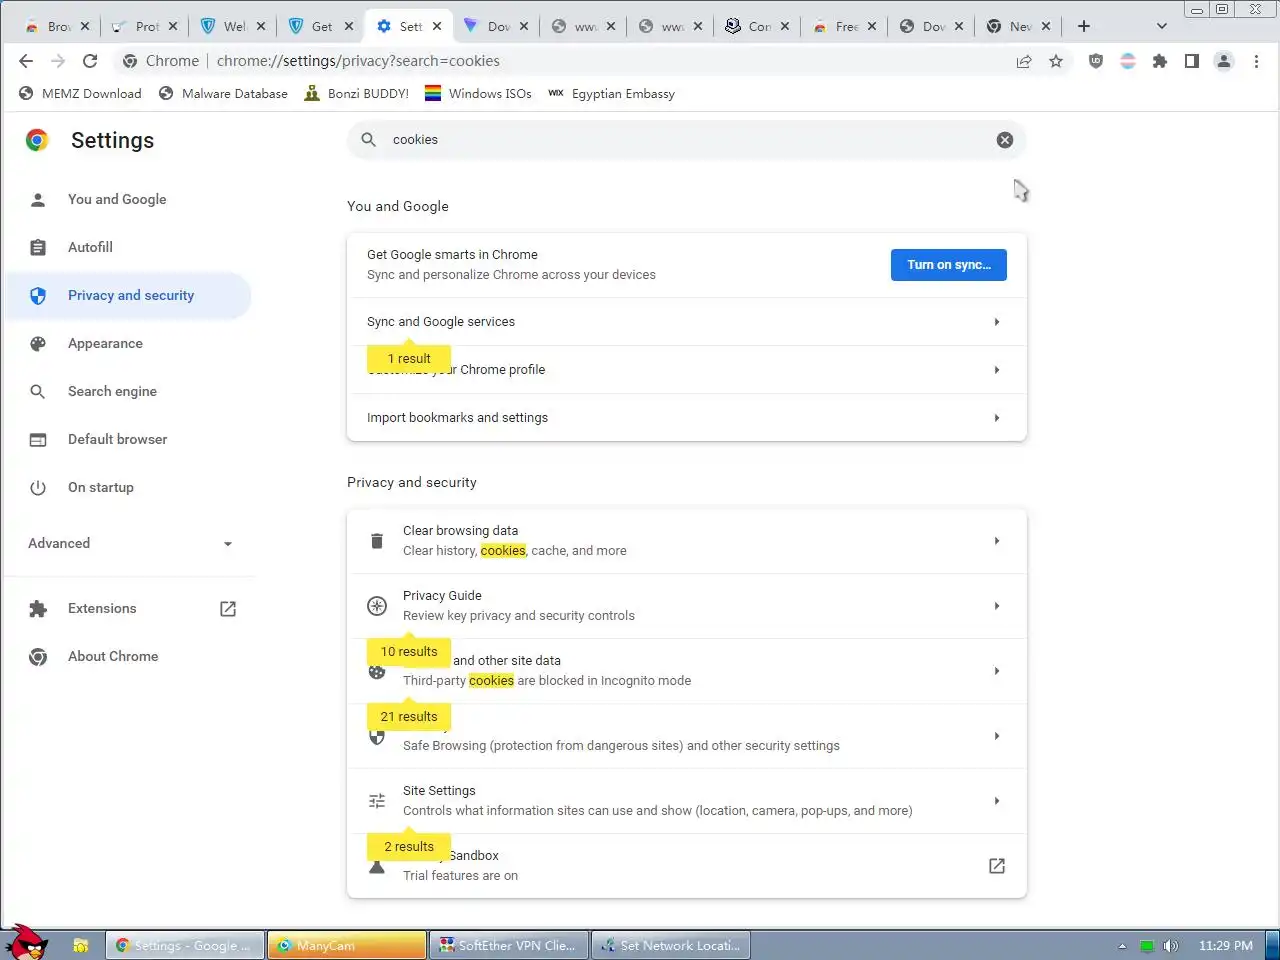Go back with the browser Back arrow
Image resolution: width=1280 pixels, height=960 pixels.
click(x=26, y=61)
